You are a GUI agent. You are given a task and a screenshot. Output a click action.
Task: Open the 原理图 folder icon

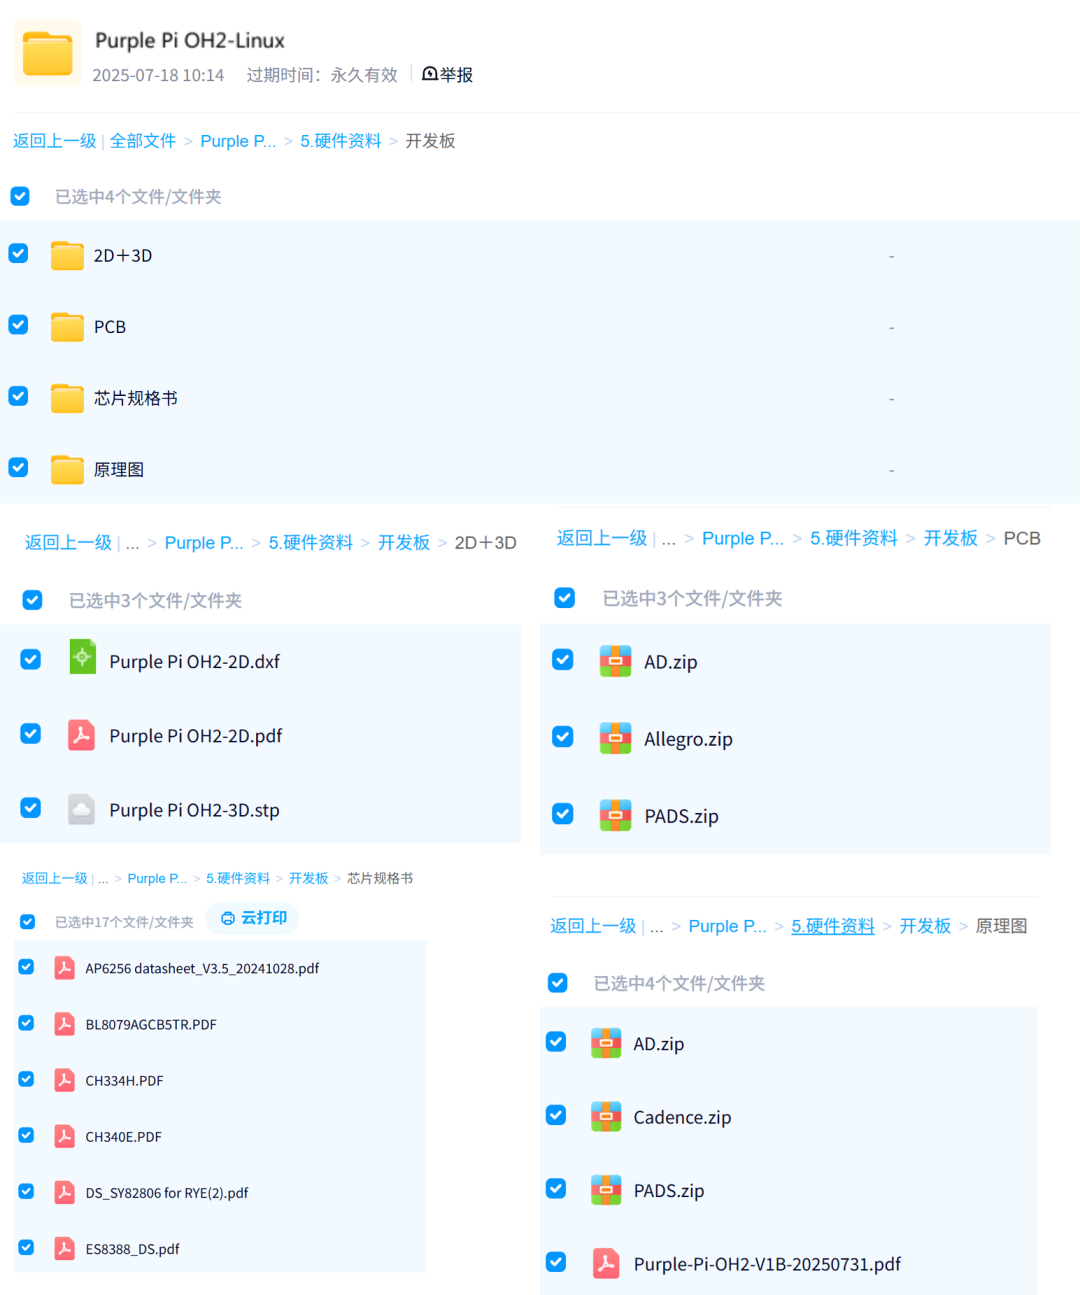[x=67, y=469]
